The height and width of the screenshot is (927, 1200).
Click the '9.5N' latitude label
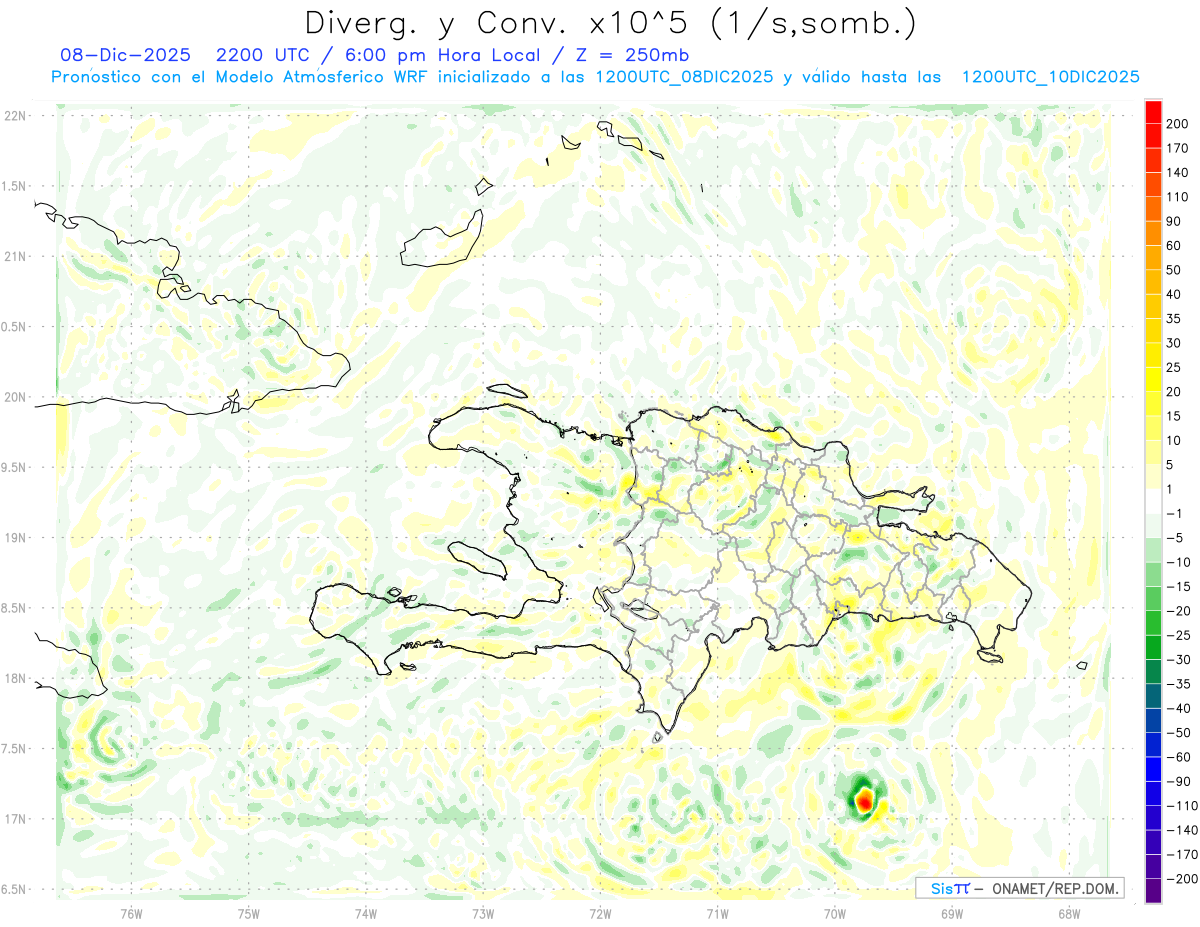coord(12,467)
